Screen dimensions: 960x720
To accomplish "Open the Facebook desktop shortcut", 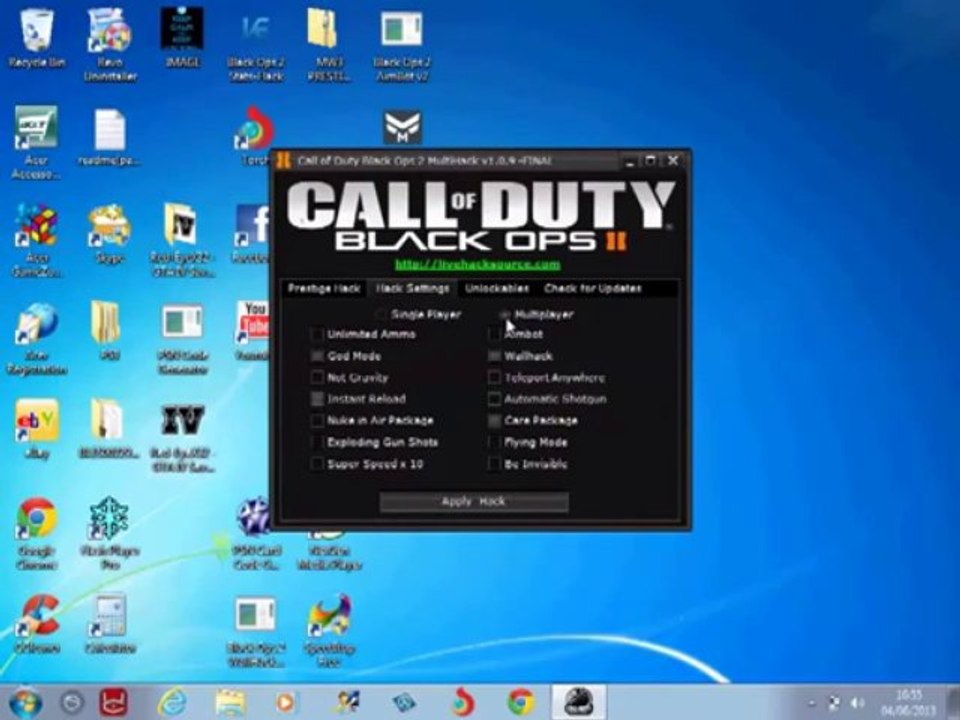I will (252, 234).
